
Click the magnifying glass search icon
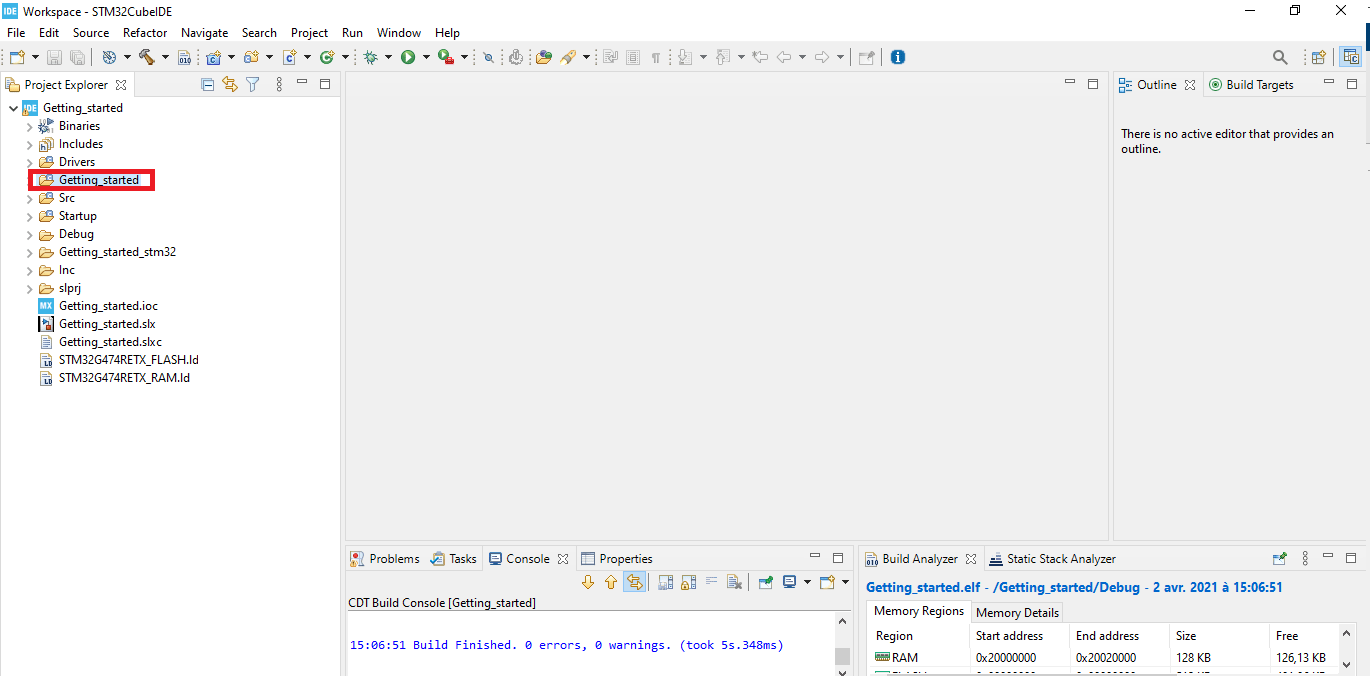[1280, 57]
